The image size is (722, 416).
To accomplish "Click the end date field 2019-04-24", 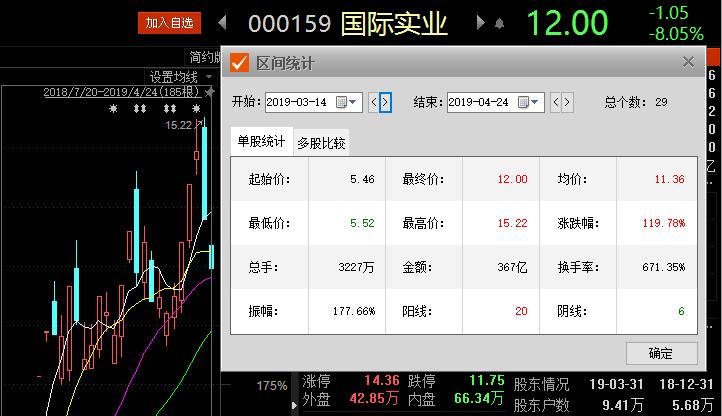I will tap(481, 102).
